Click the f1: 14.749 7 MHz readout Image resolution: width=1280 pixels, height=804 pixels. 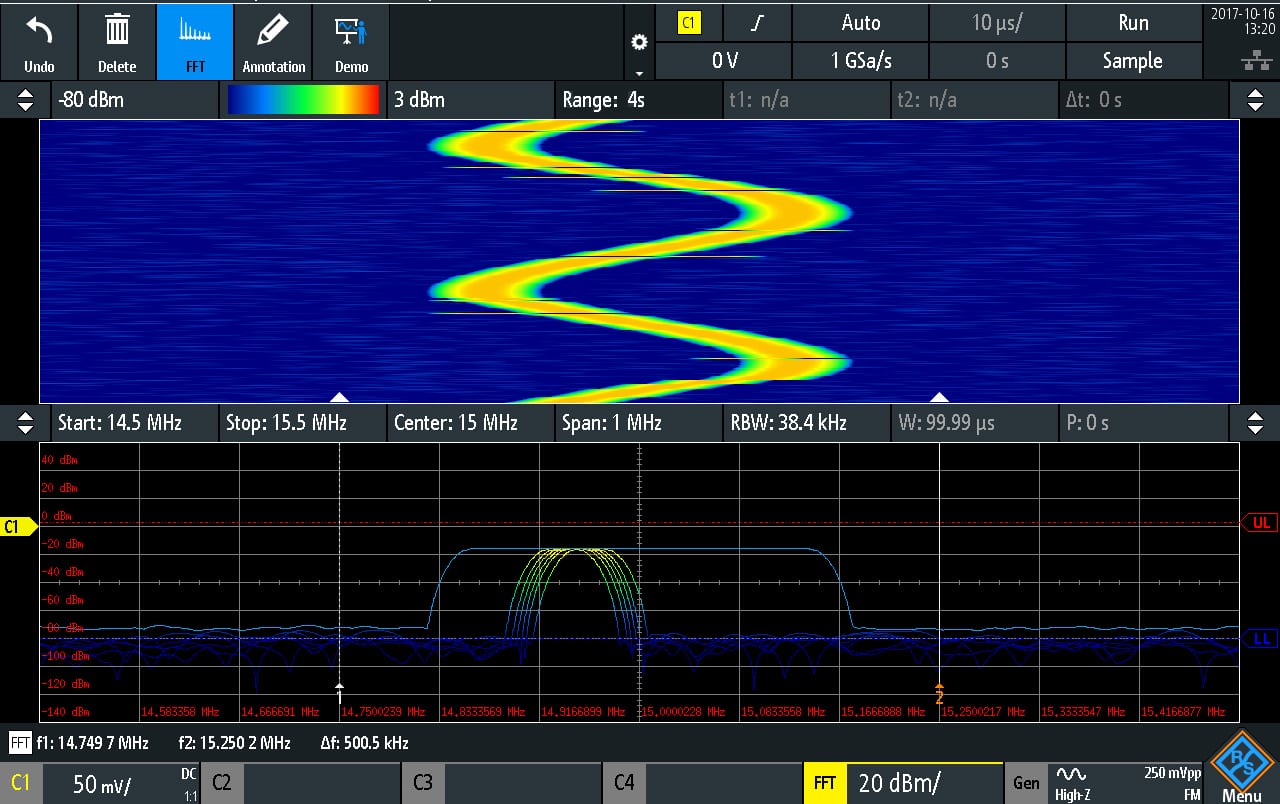(x=92, y=743)
